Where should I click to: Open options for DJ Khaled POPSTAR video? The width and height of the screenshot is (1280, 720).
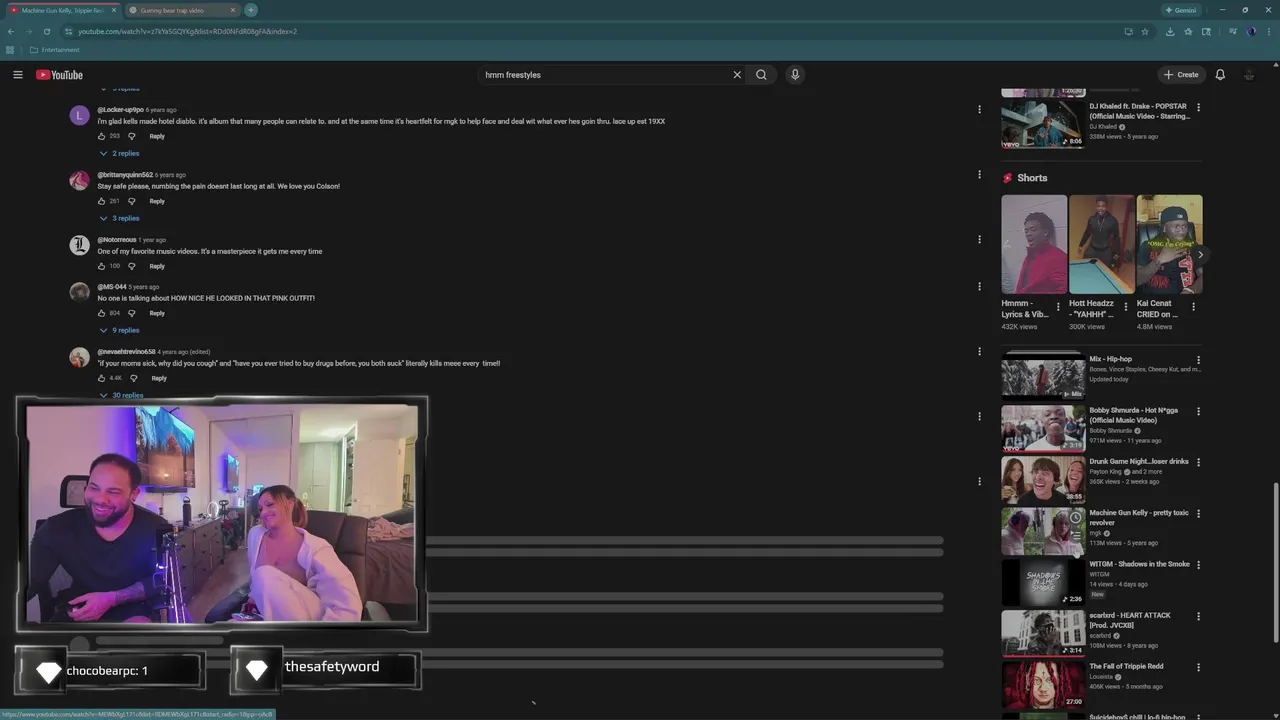1198,107
